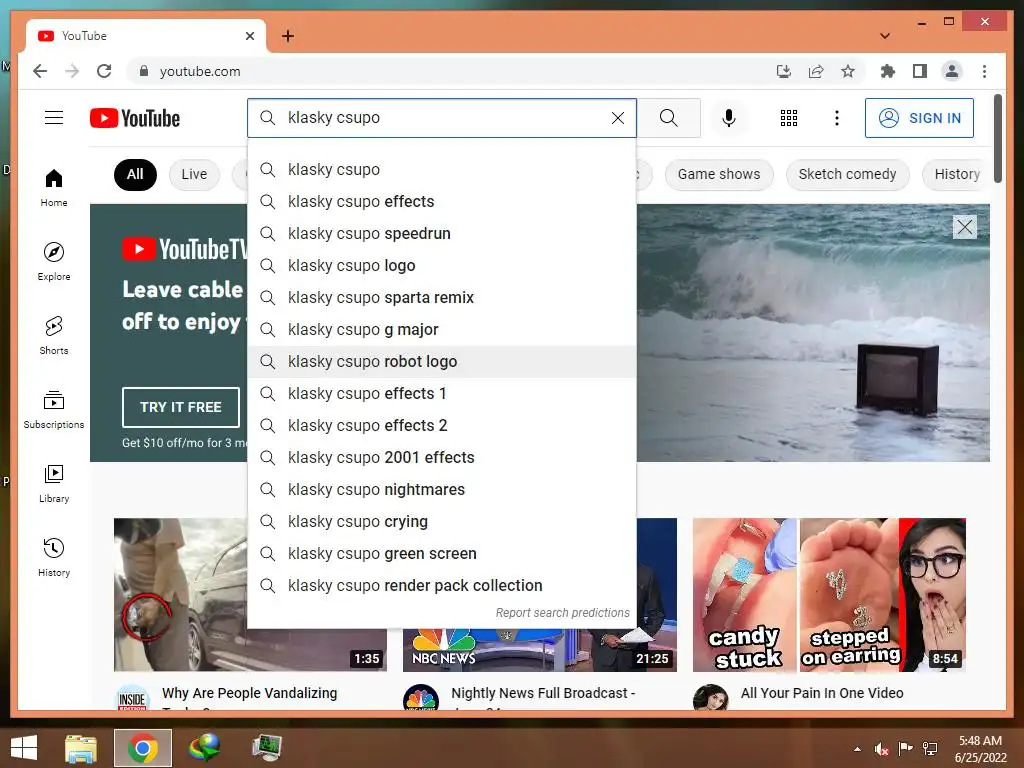The width and height of the screenshot is (1024, 768).
Task: Choose suggestion 'klasky csupo green screen'
Action: pos(441,554)
